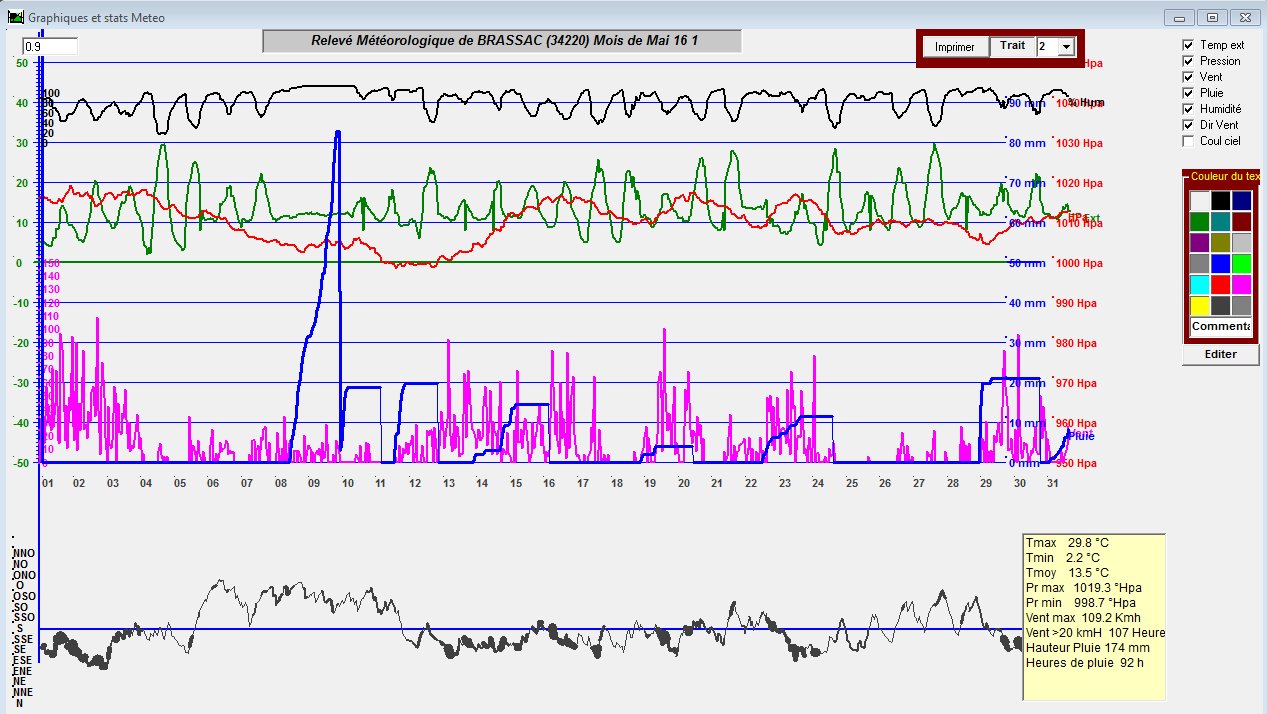Screen dimensions: 1267x714
Task: Click the 1030 Hpa axis label
Action: pyautogui.click(x=1080, y=144)
